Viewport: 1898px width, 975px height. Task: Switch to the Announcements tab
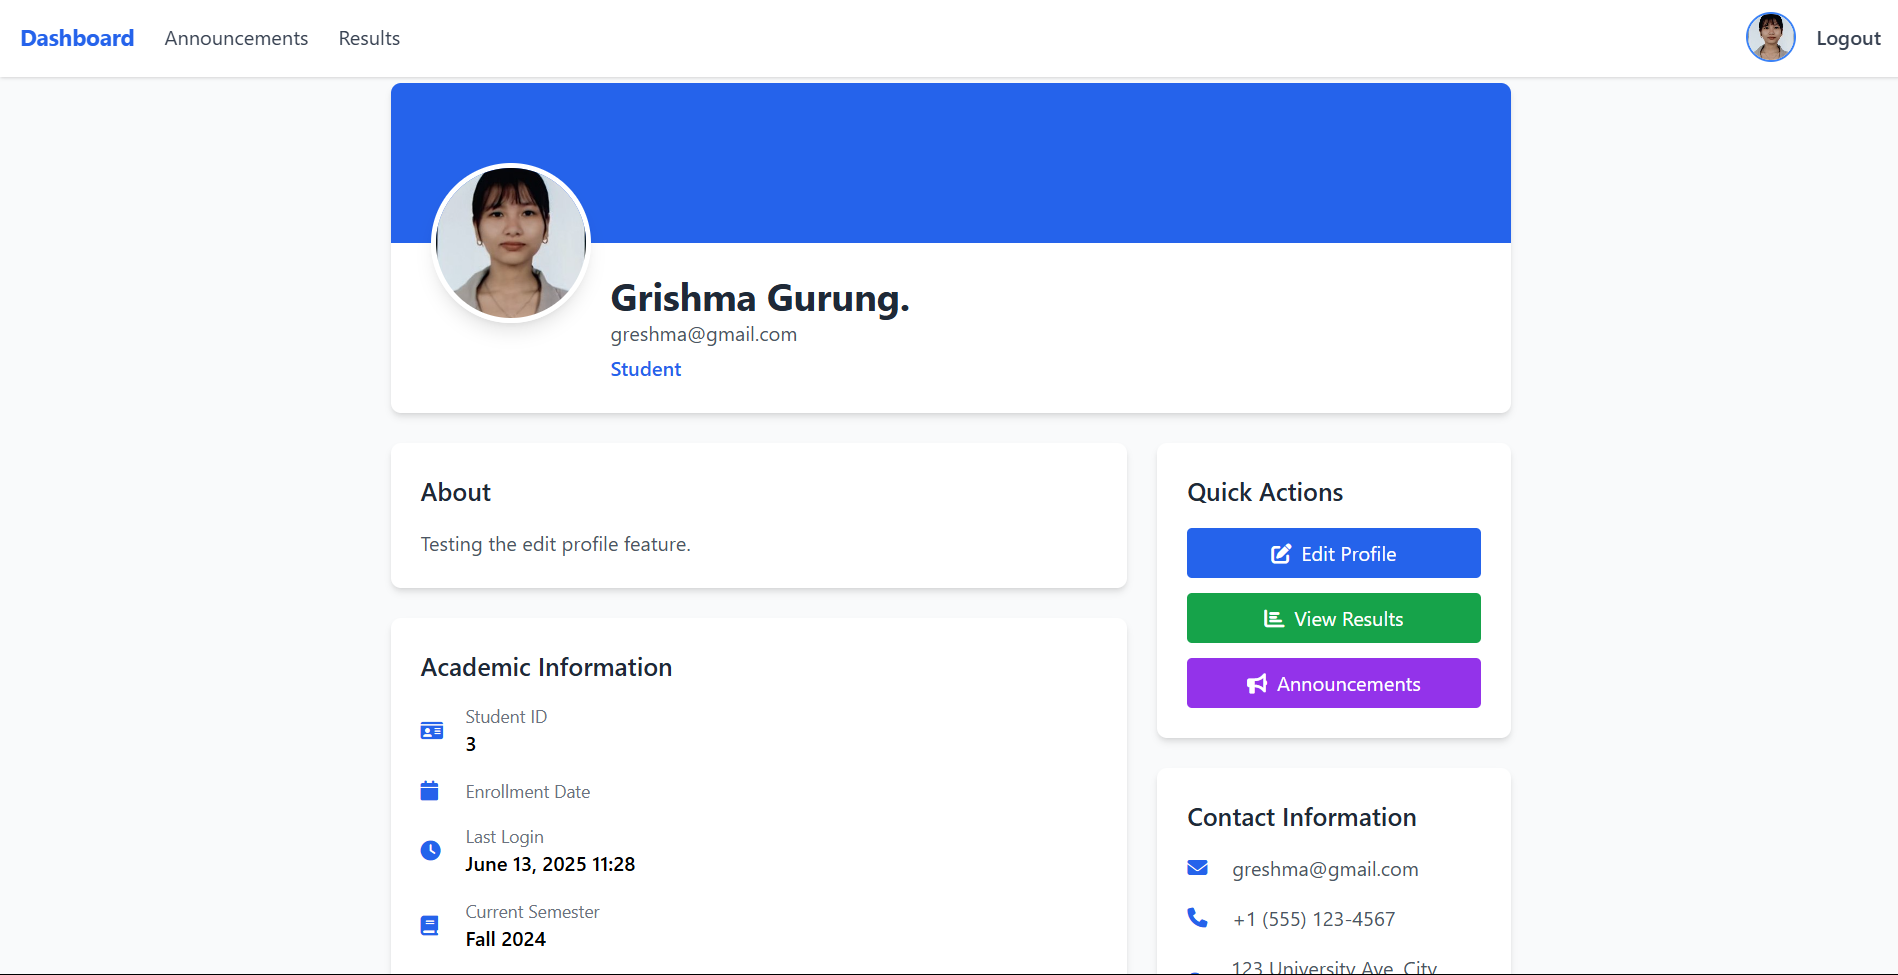click(236, 38)
